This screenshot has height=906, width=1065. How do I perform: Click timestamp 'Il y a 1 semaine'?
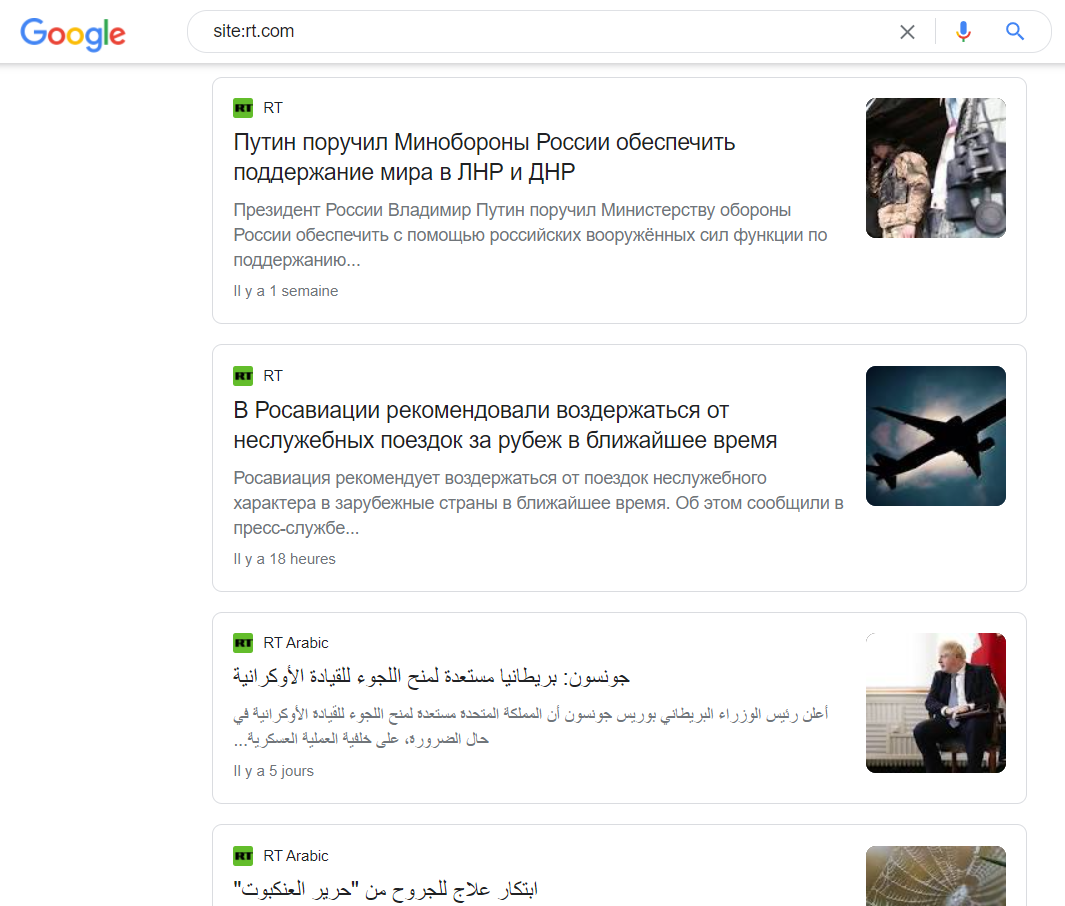point(285,291)
